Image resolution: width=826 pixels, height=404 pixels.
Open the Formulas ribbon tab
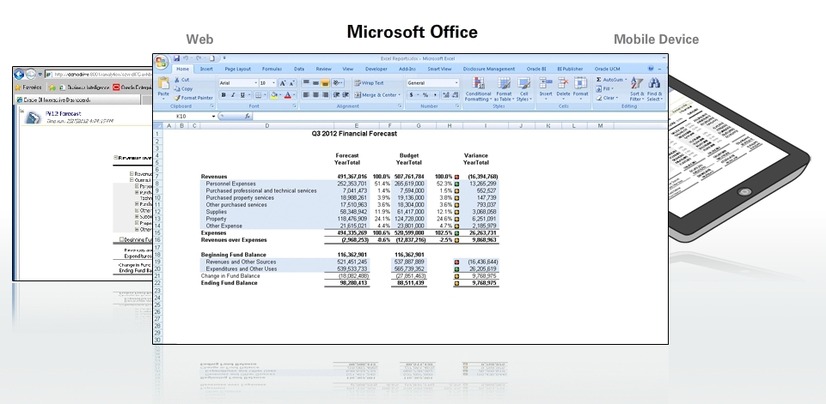[272, 69]
